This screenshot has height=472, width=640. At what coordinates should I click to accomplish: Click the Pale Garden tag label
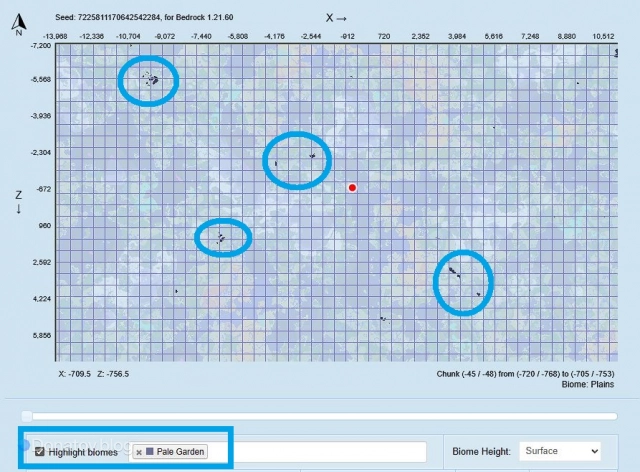pos(180,452)
